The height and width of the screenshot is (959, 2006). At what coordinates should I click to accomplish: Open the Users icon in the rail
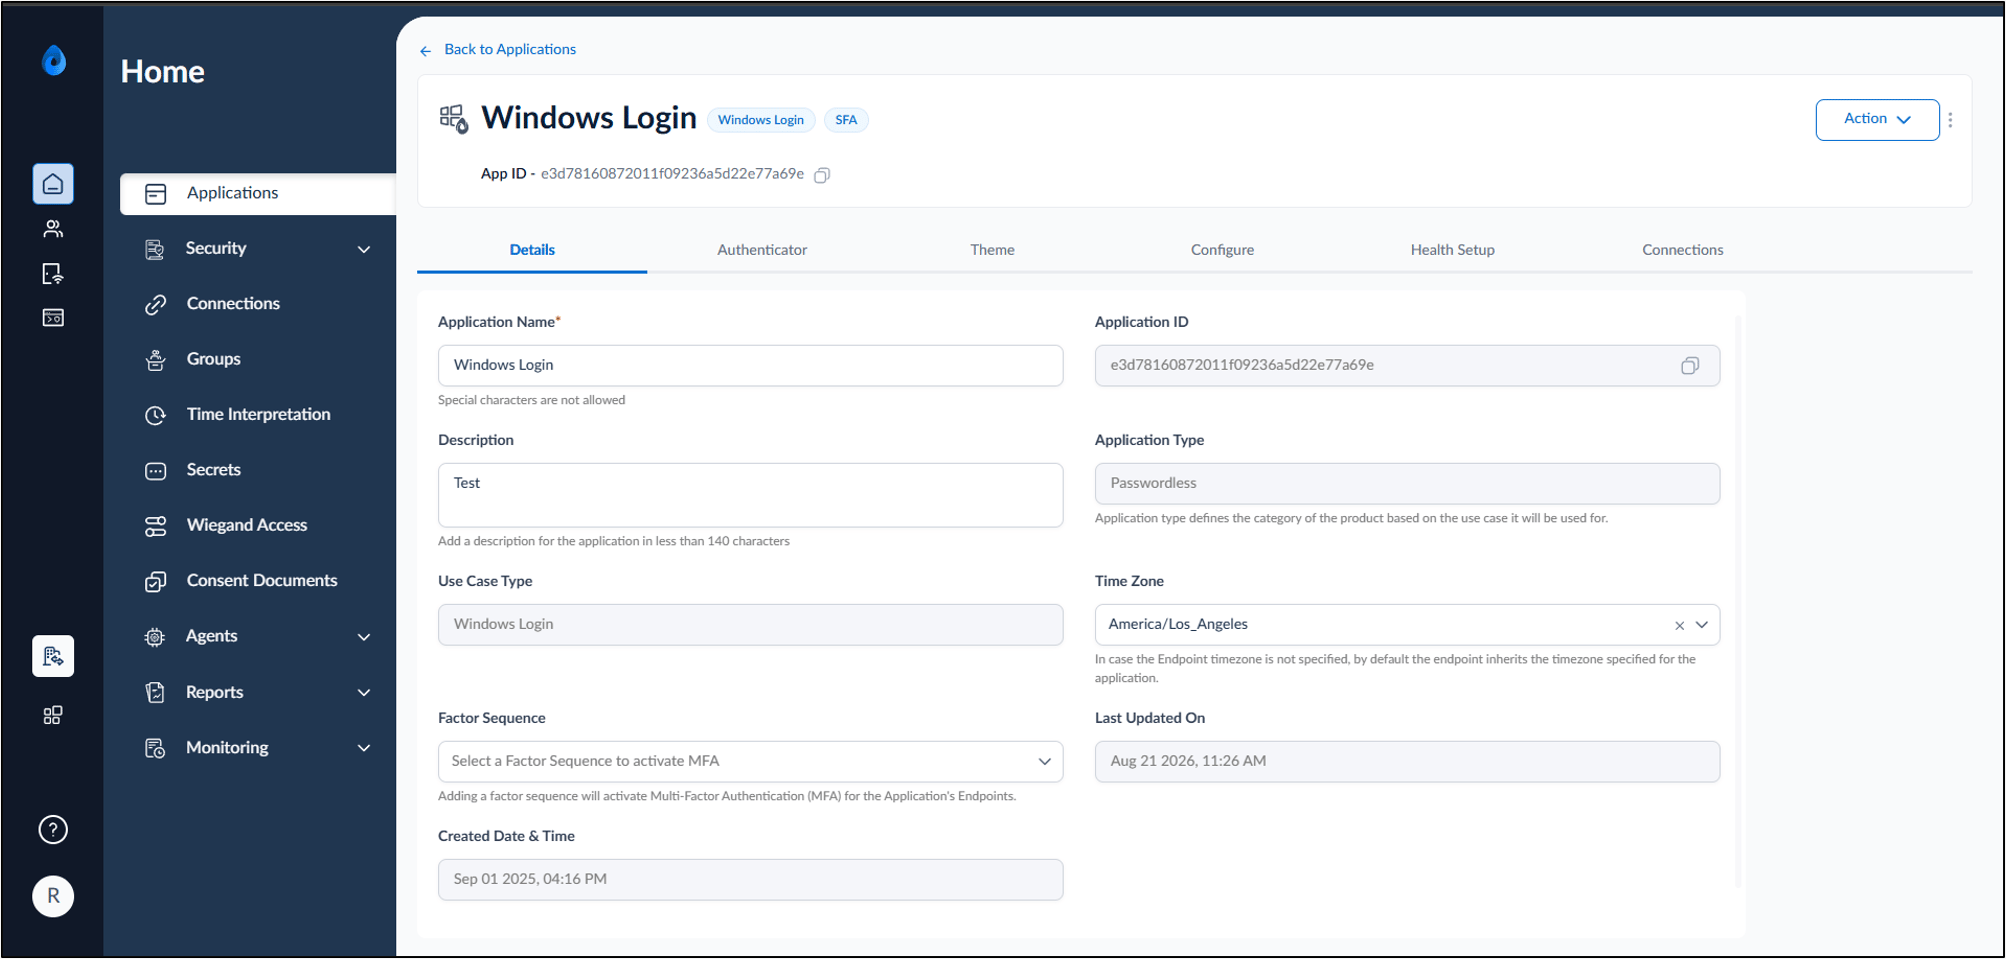(53, 229)
